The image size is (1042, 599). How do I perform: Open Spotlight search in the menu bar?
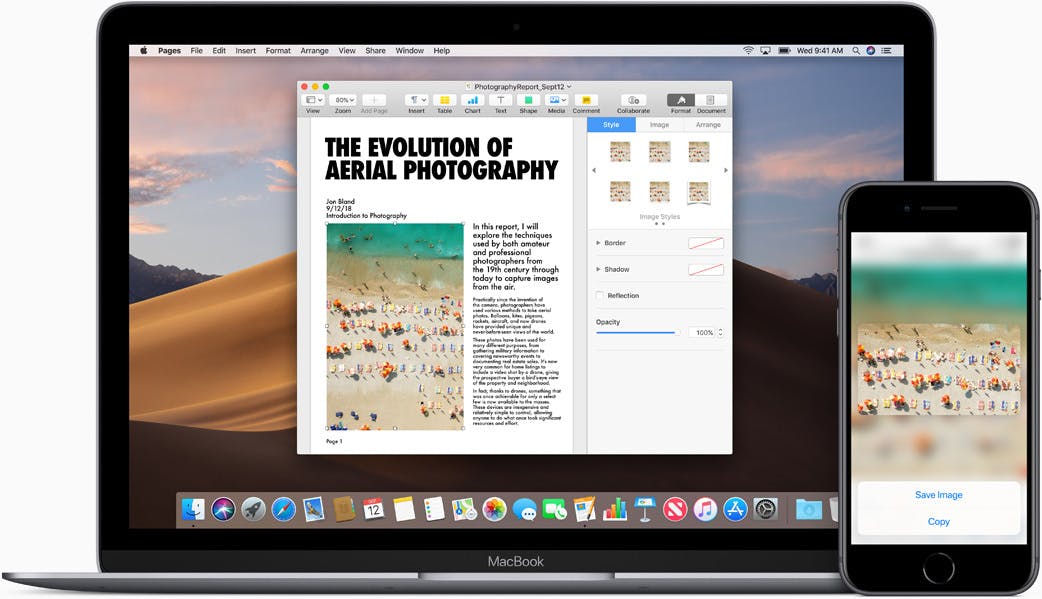click(x=856, y=51)
